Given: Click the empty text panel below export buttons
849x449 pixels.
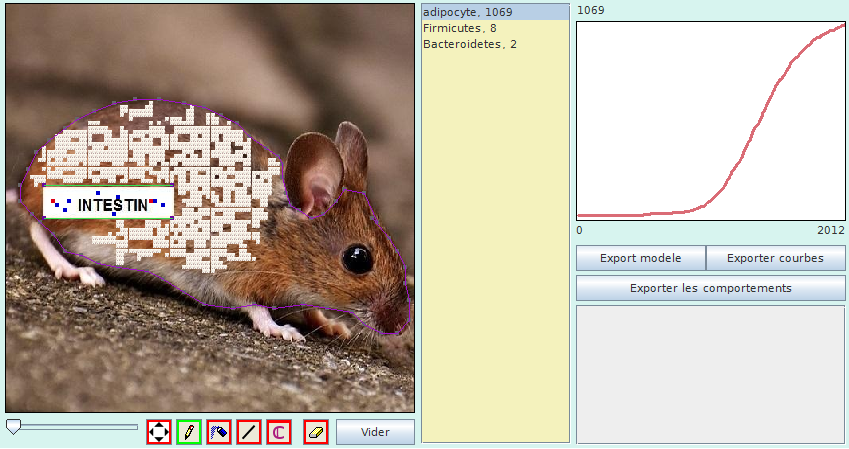Looking at the screenshot, I should 710,373.
